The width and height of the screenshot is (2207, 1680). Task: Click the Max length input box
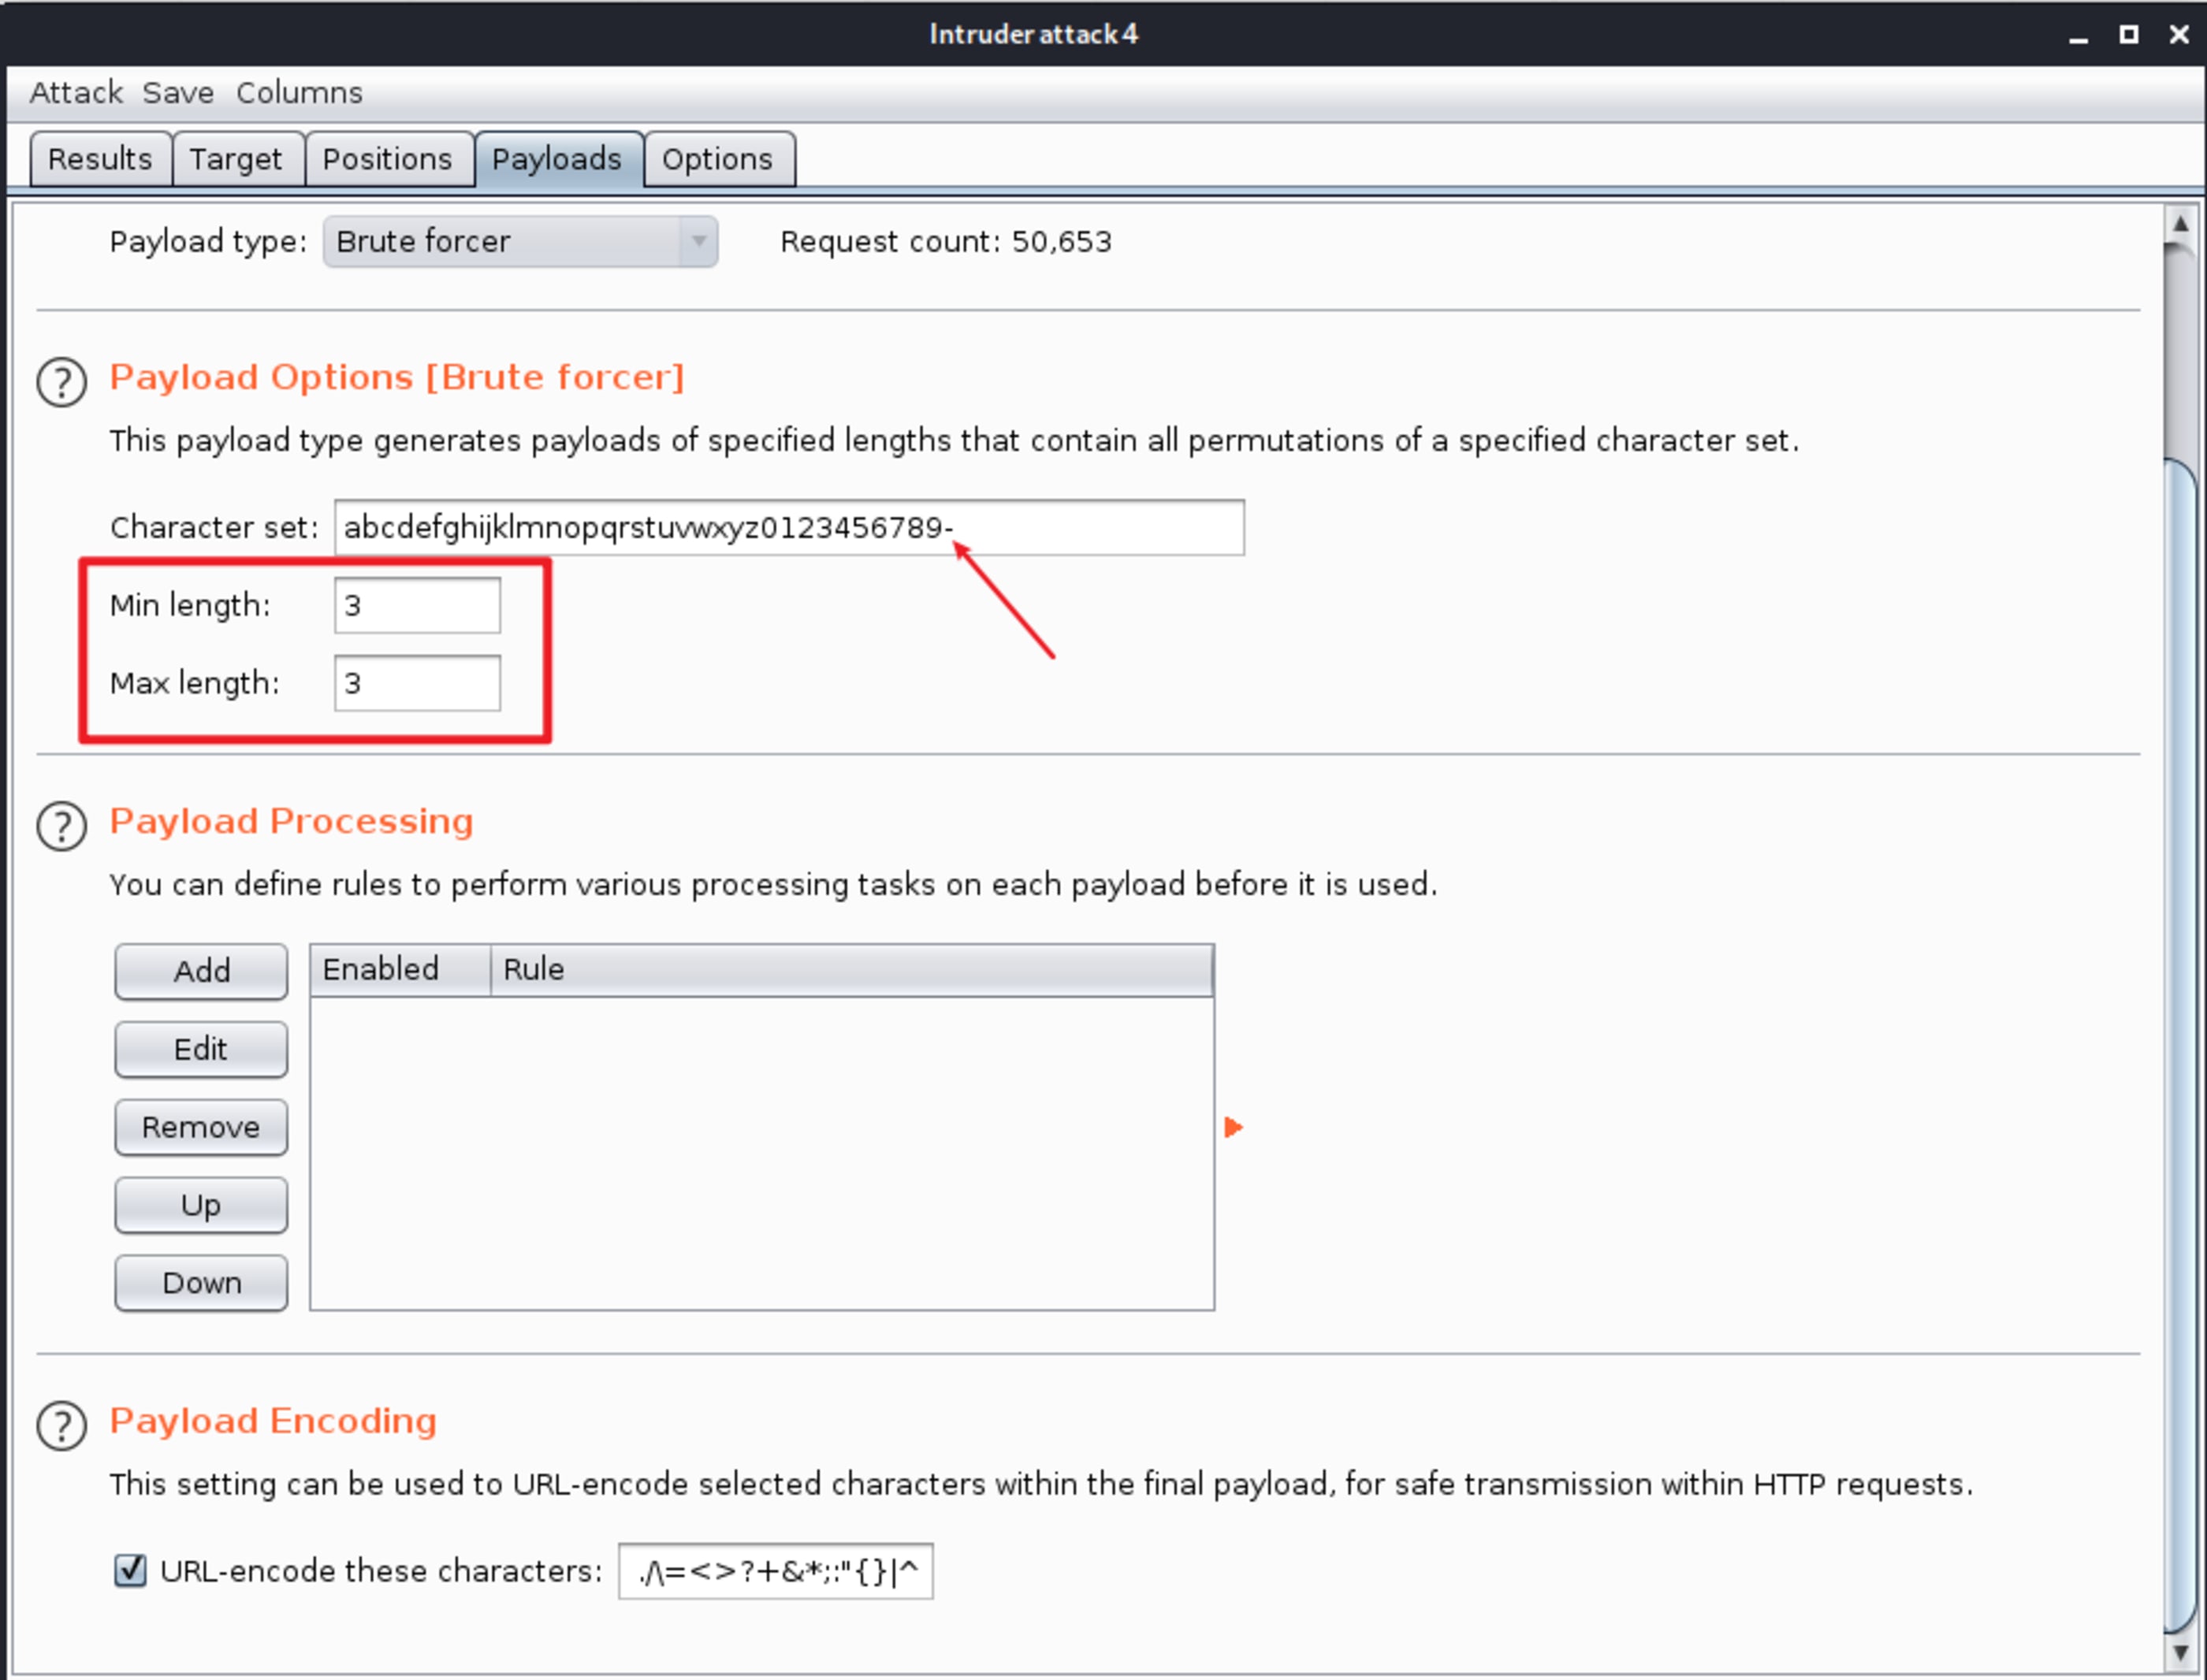[x=417, y=683]
